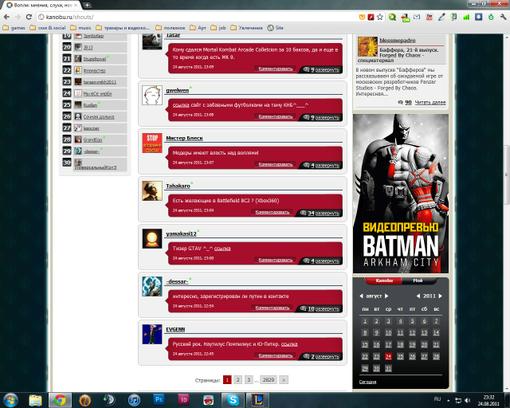Open gwelwen's user profile link
The image size is (510, 408).
pyautogui.click(x=177, y=90)
